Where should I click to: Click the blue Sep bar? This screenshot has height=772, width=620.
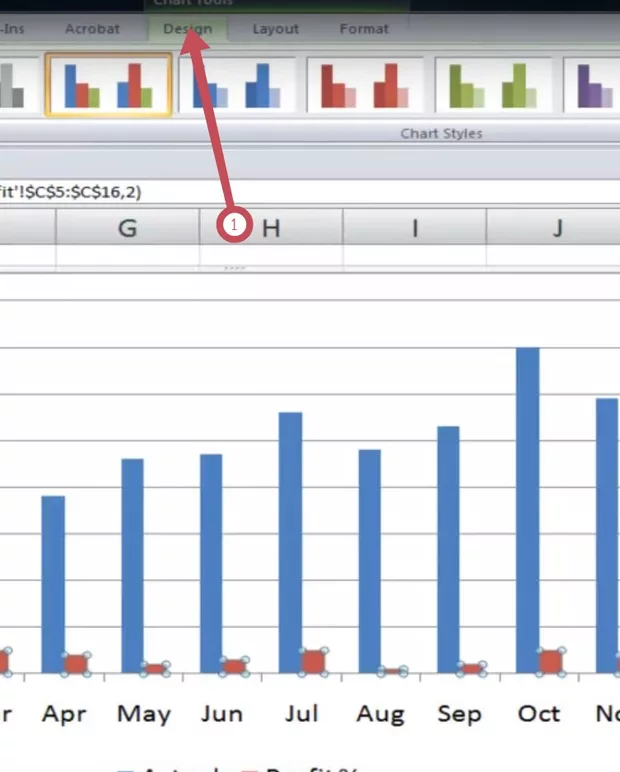(x=448, y=549)
